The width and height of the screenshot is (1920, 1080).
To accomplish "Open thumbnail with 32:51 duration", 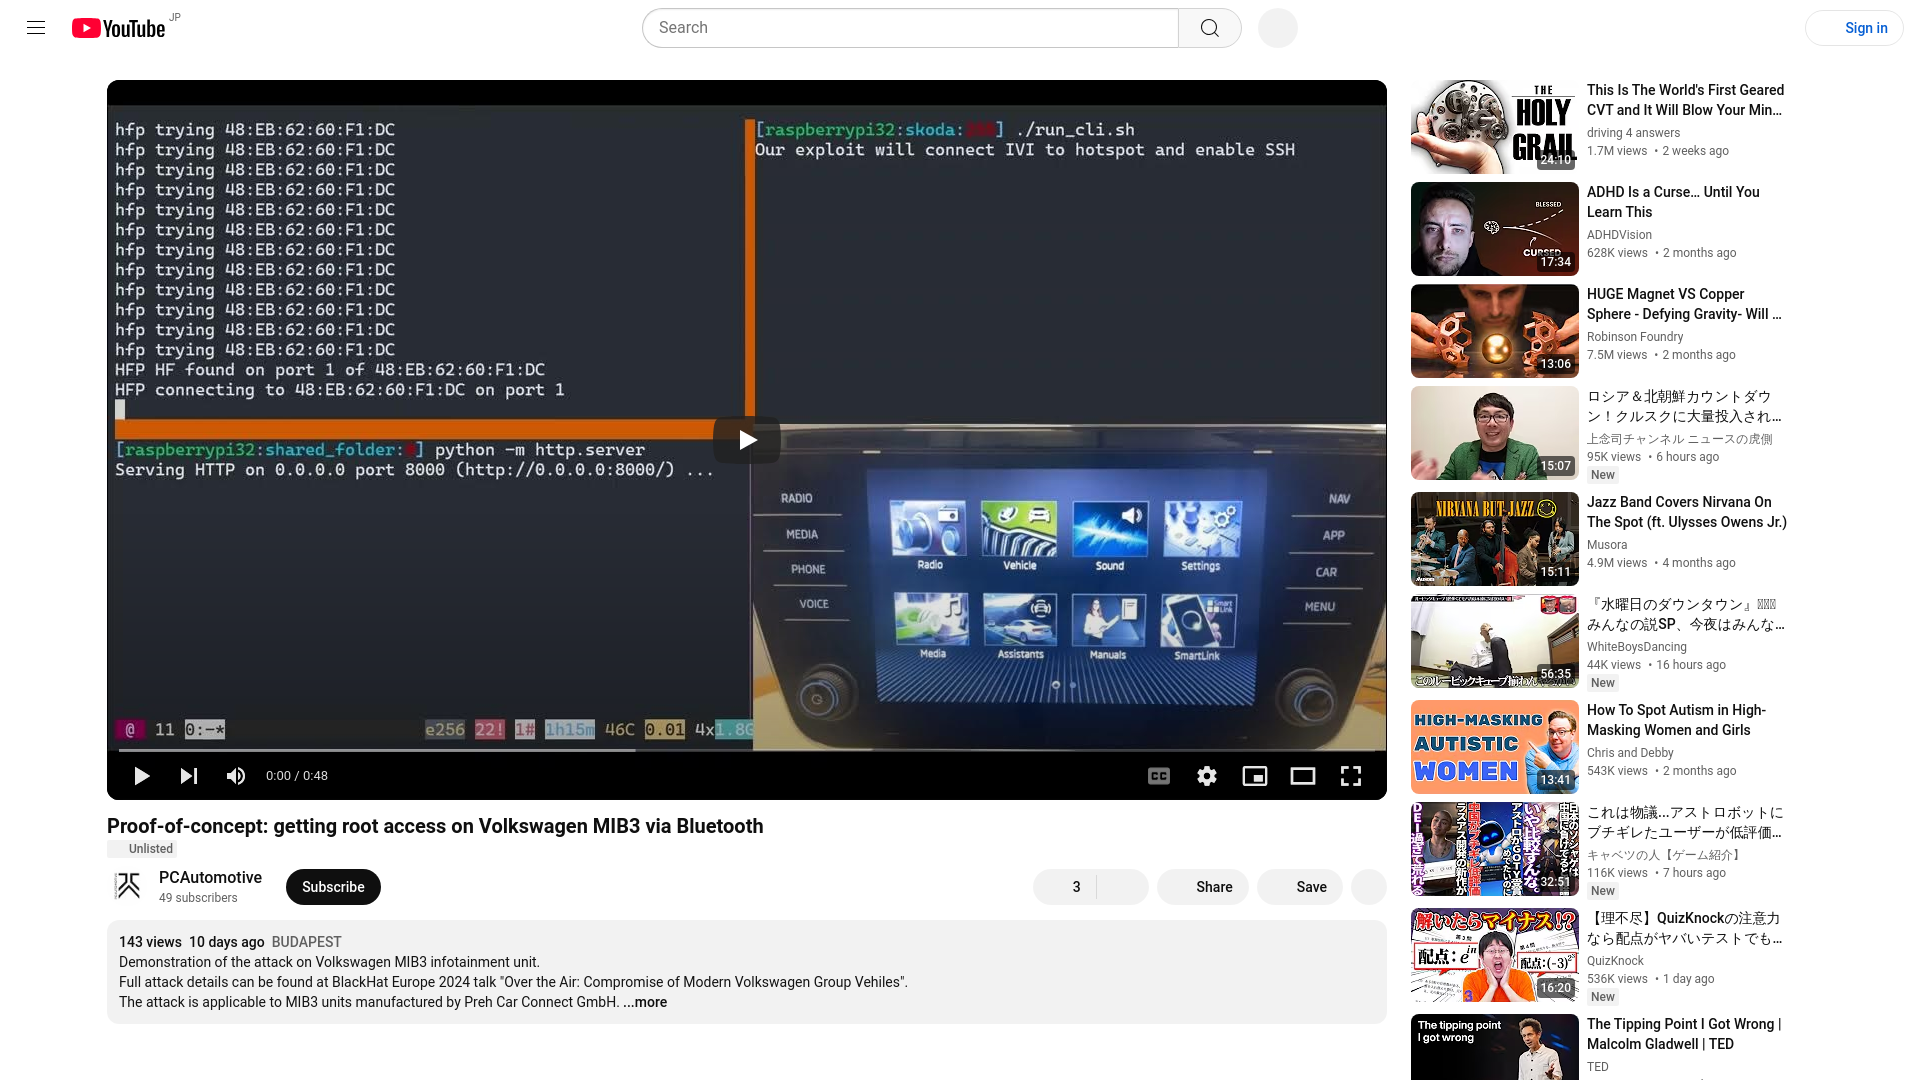I will click(1495, 849).
